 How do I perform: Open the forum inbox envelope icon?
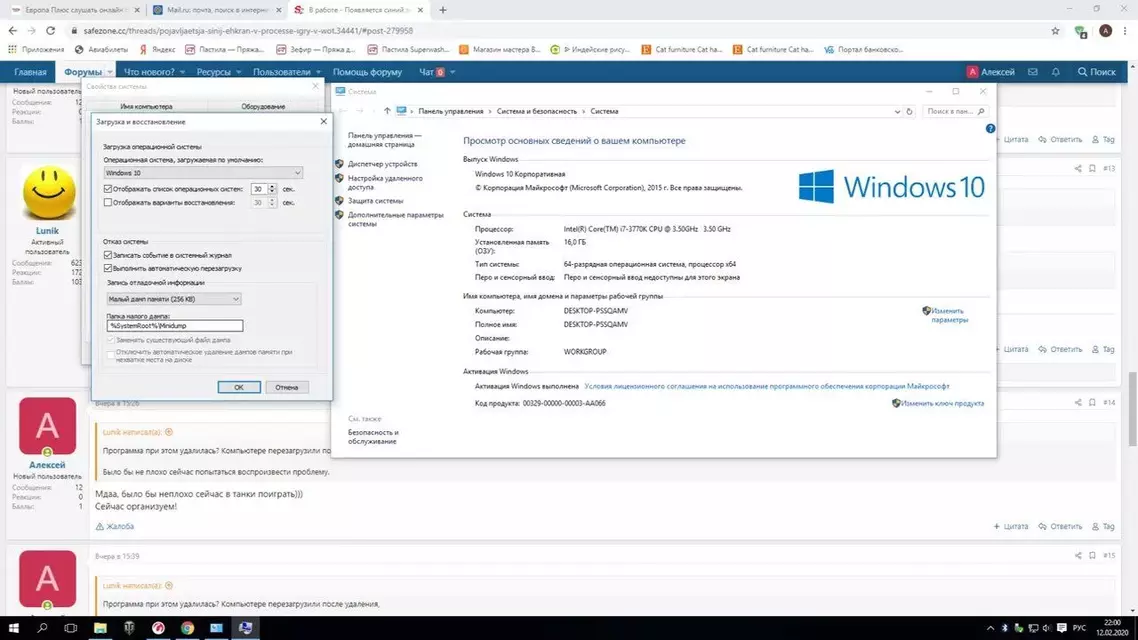(1033, 72)
